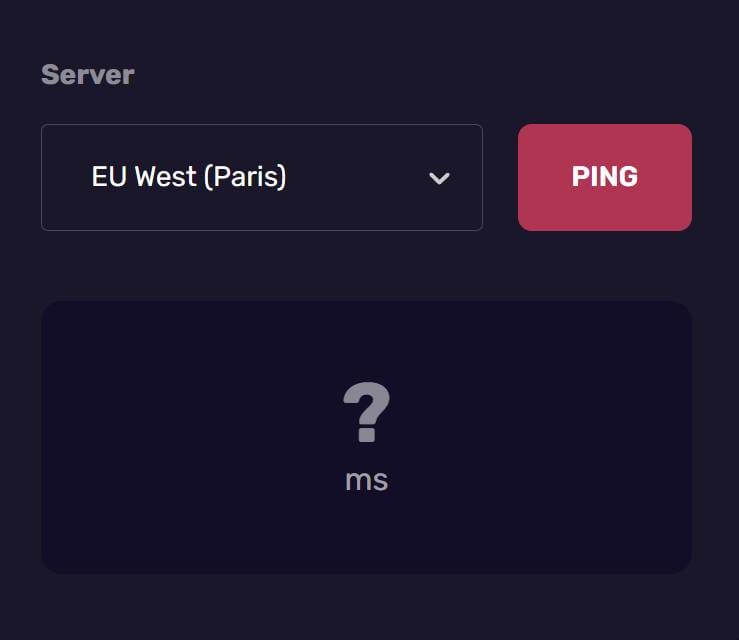Tap the large gray question mark
The width and height of the screenshot is (739, 640).
point(366,414)
